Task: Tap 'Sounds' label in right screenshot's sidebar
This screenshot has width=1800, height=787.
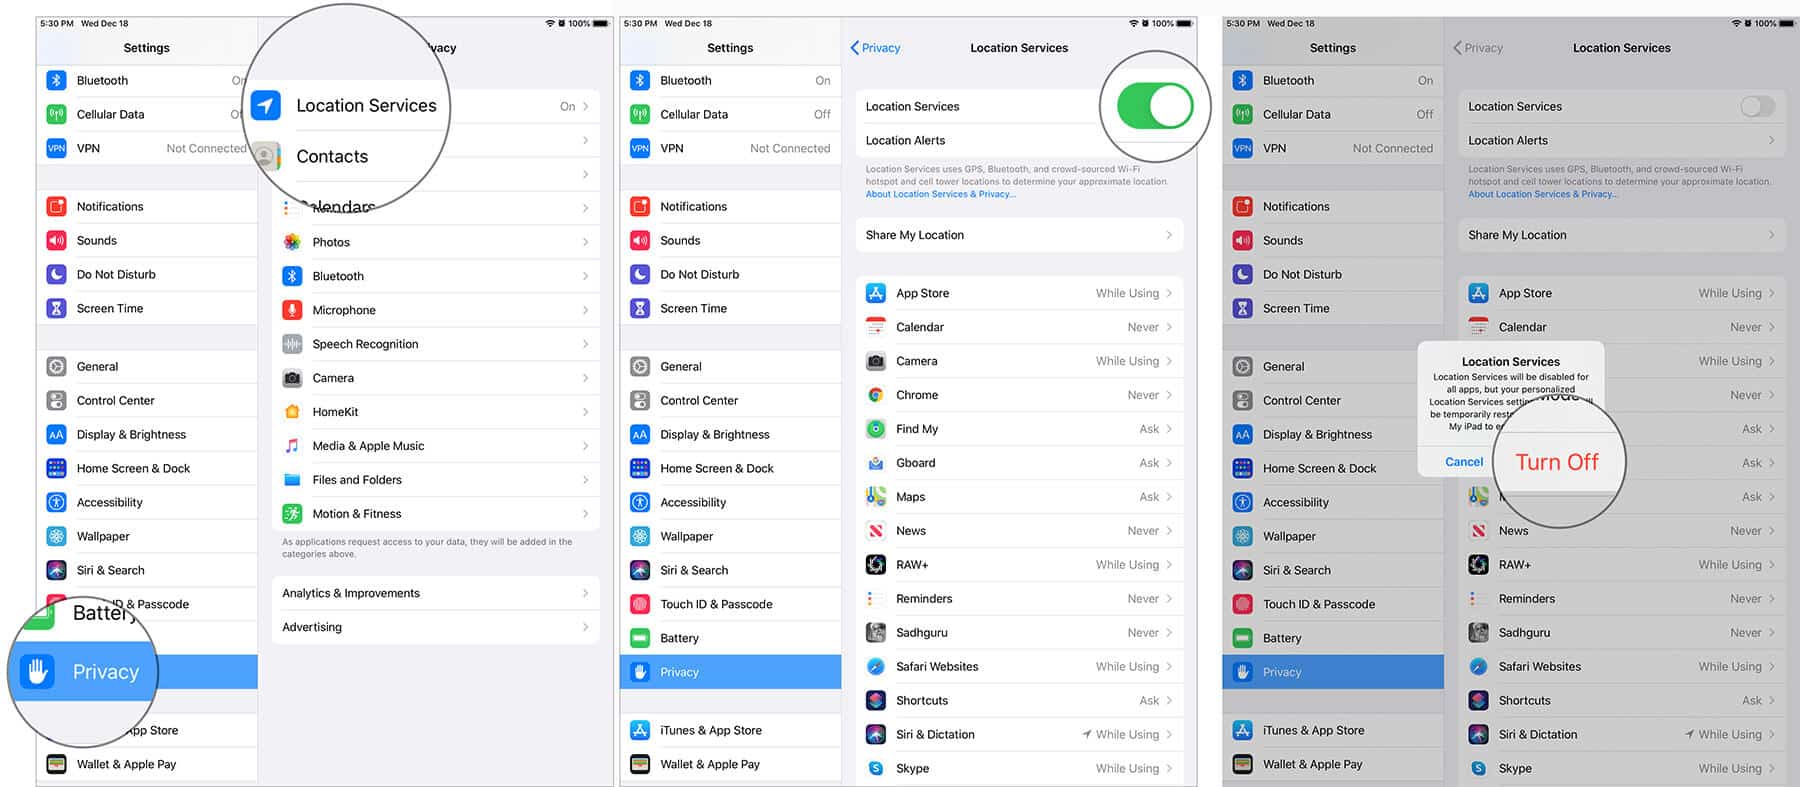Action: tap(1283, 241)
